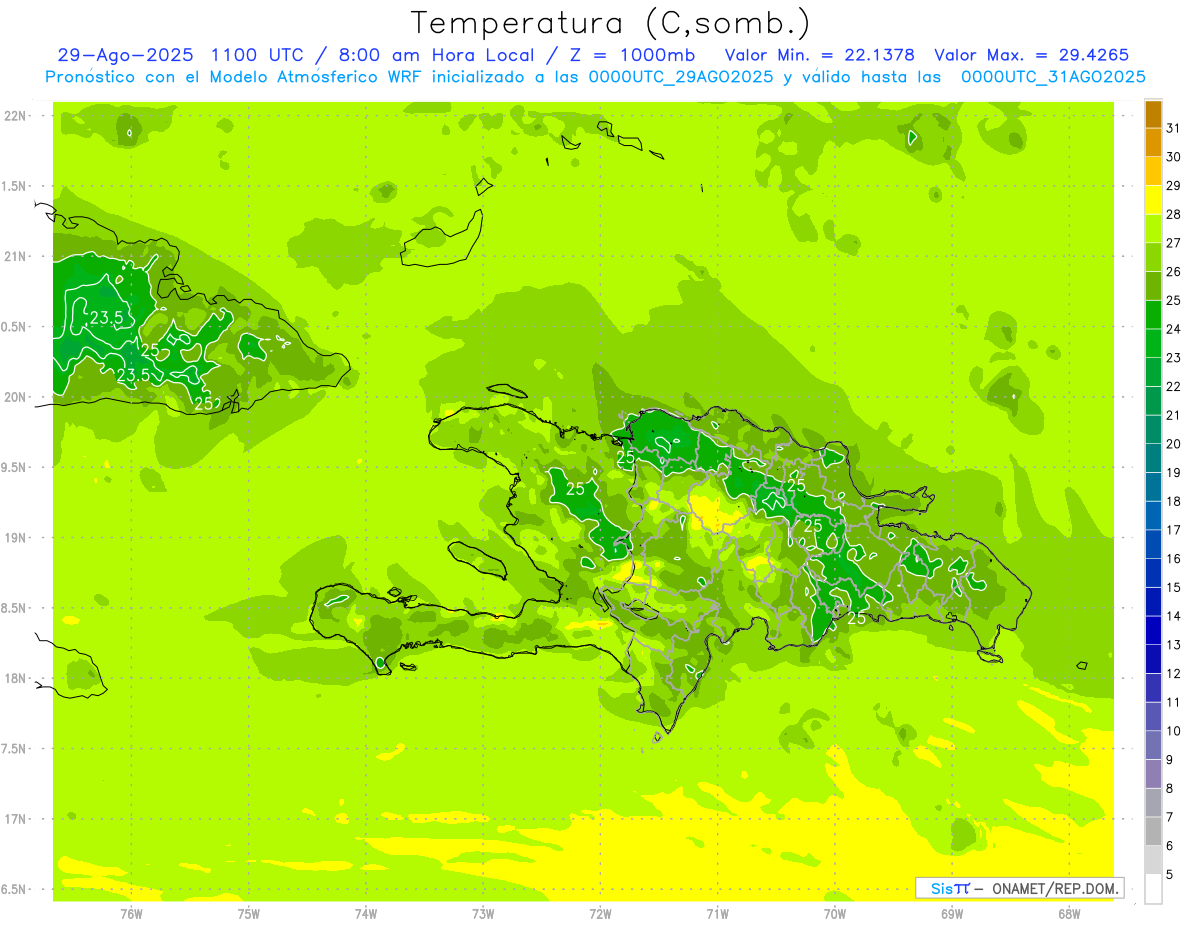Click "0000UTC_29AGO2025" initialization time text
1200x927 pixels.
click(682, 77)
